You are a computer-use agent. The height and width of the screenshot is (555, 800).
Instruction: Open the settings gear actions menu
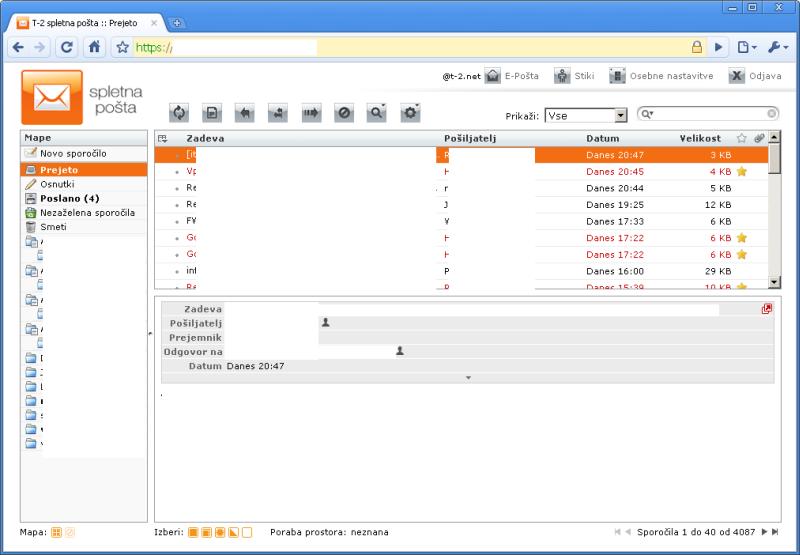click(410, 114)
